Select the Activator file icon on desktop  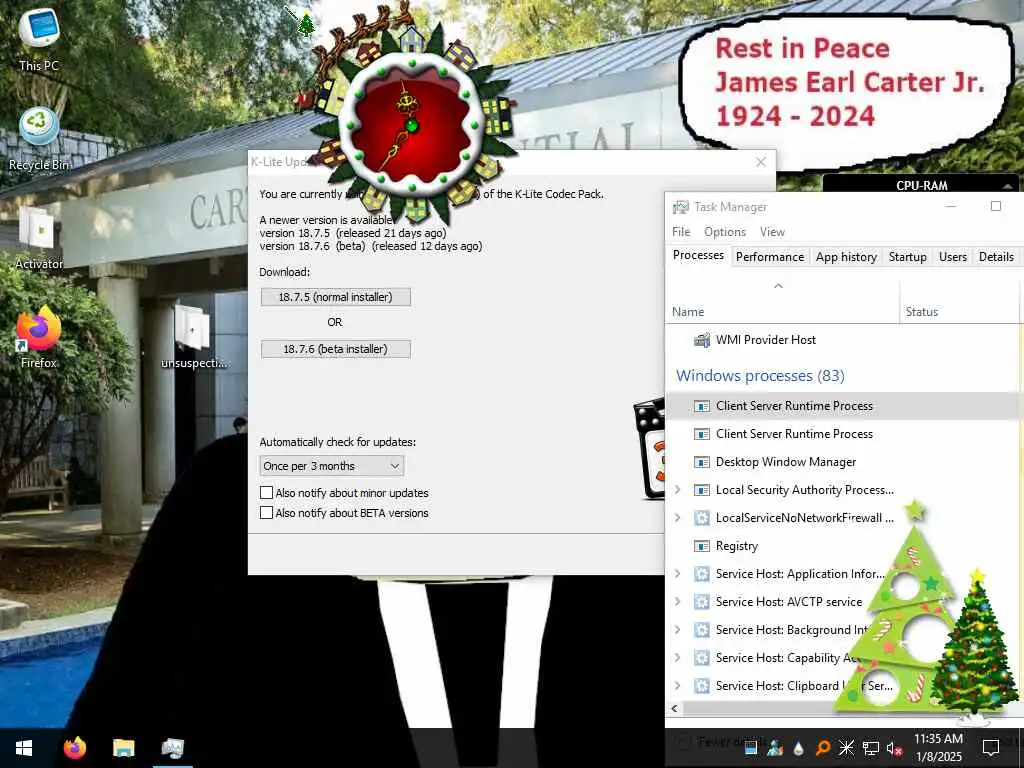[x=39, y=238]
